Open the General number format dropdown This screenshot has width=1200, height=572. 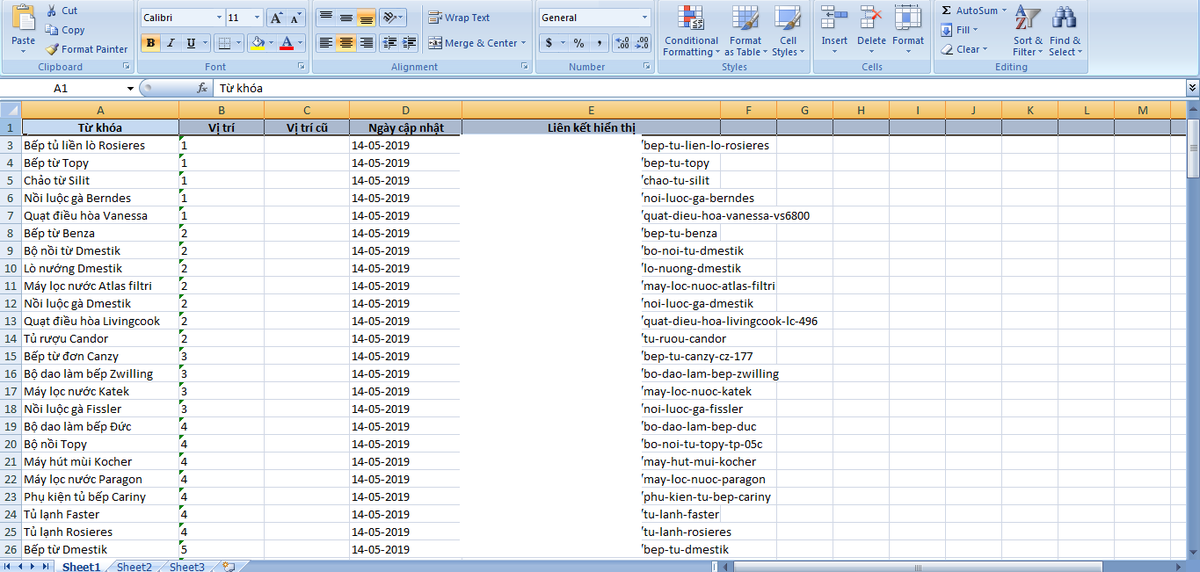click(644, 18)
